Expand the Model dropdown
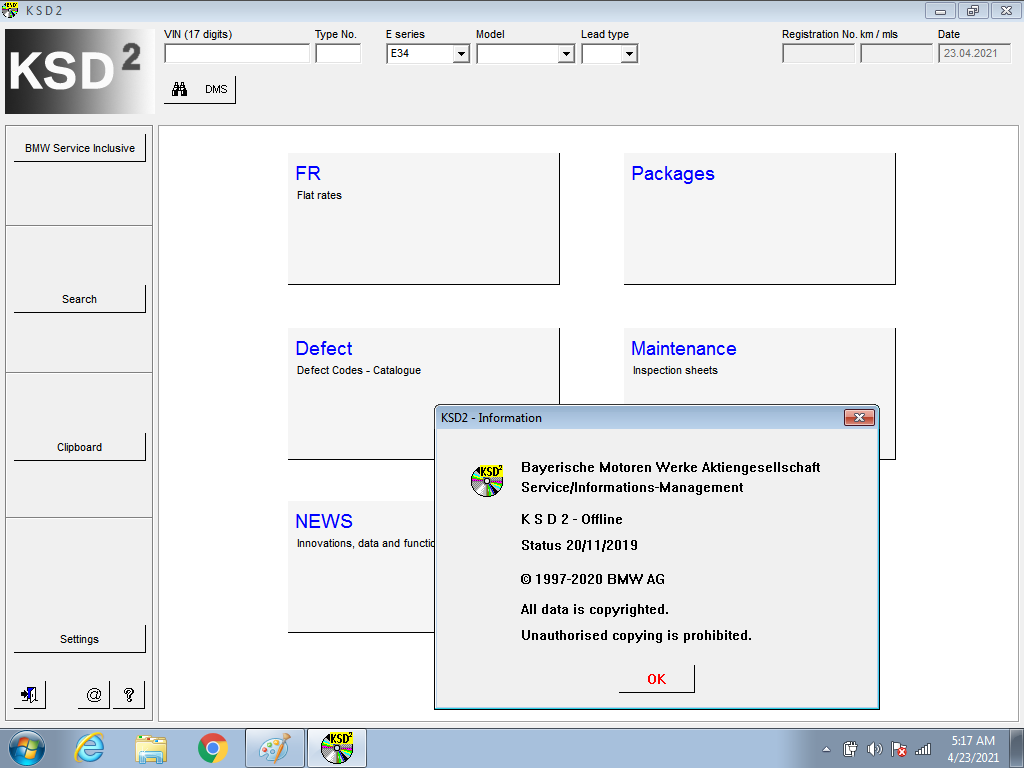 pos(566,54)
